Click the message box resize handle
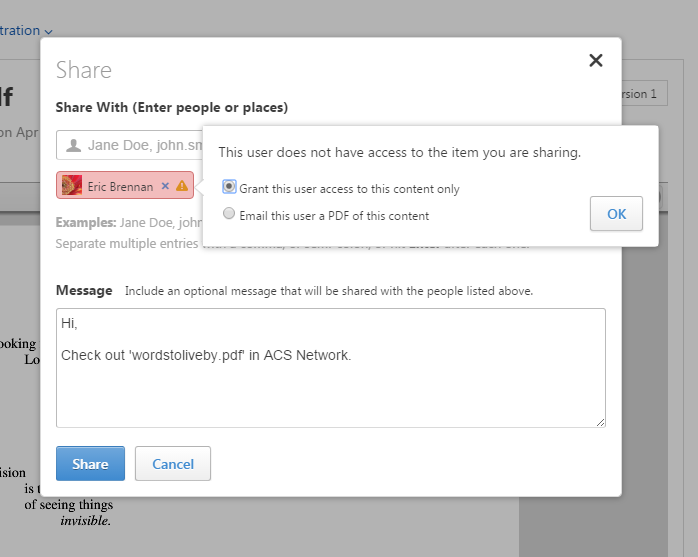Screen dimensions: 698x557 [x=600, y=422]
